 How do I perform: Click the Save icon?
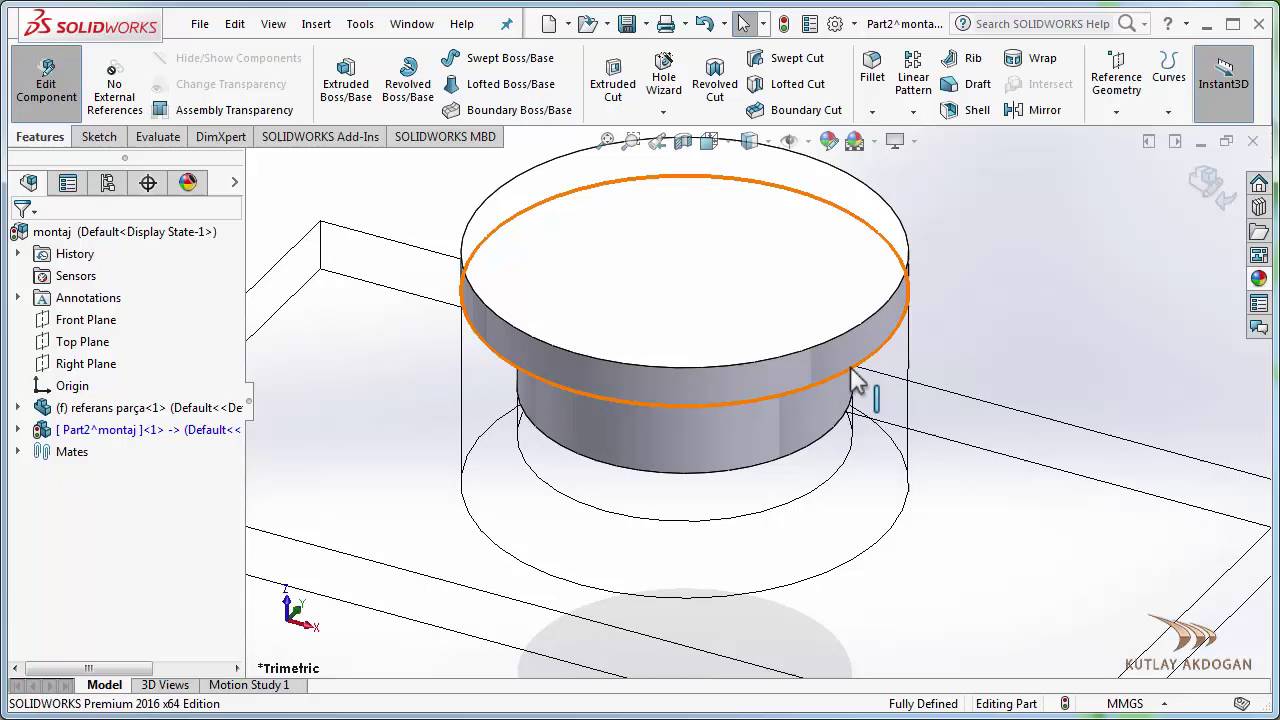(627, 24)
